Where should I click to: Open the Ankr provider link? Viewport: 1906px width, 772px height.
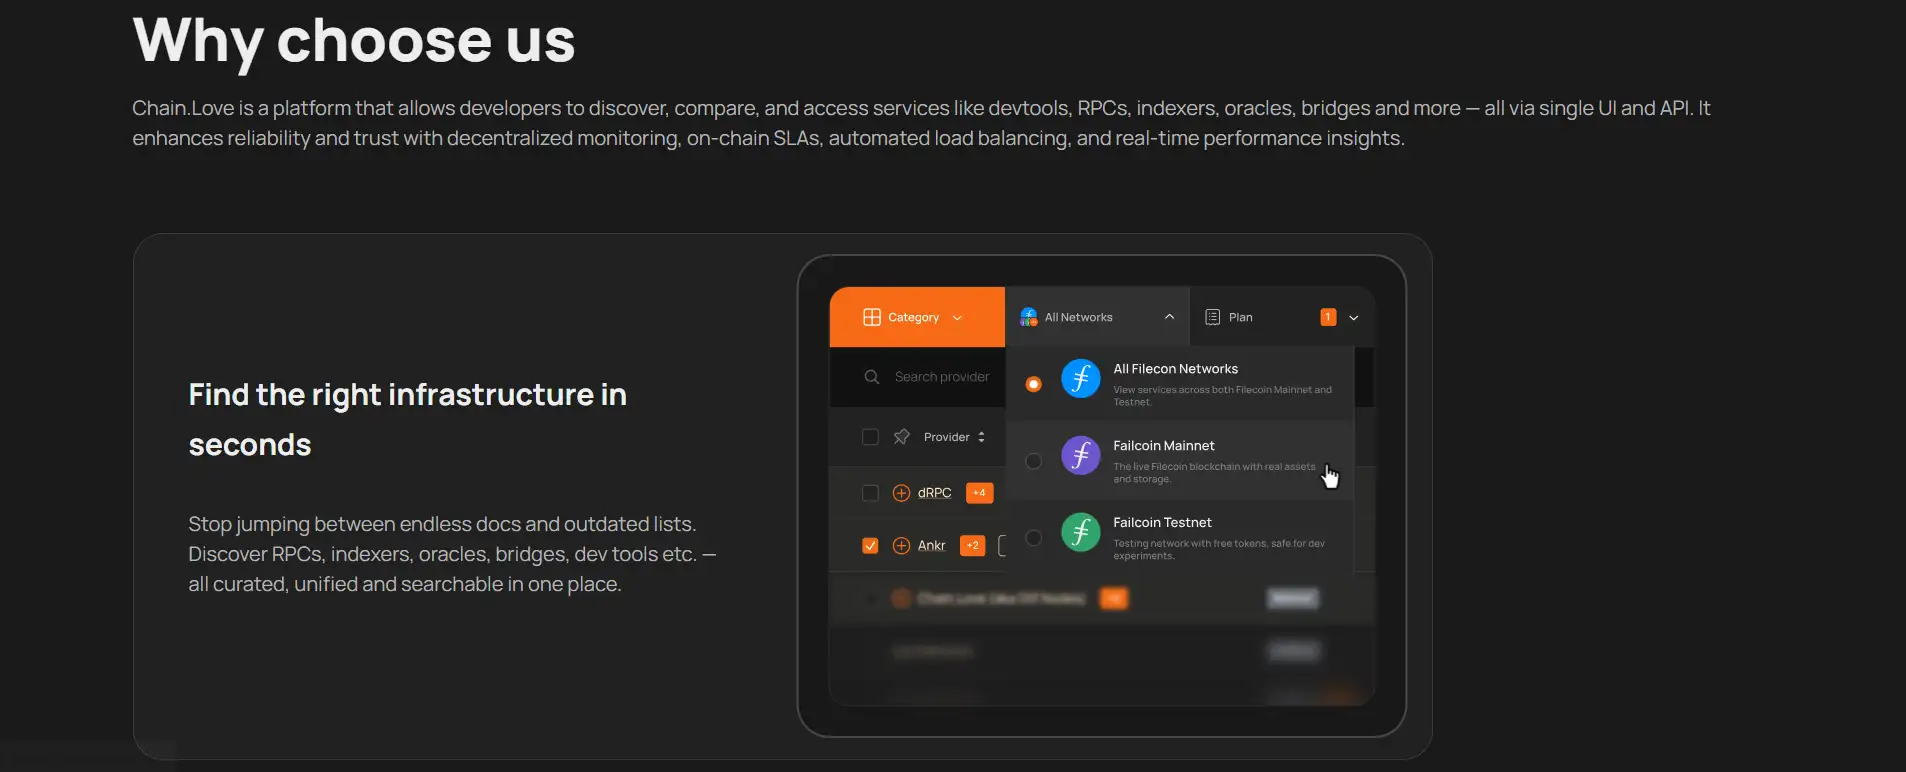[931, 546]
